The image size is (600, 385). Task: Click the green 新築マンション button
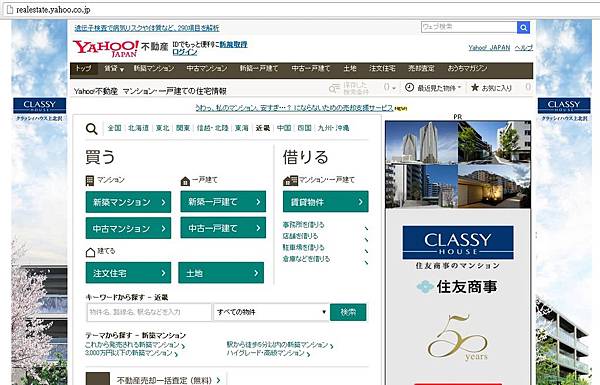pos(128,202)
